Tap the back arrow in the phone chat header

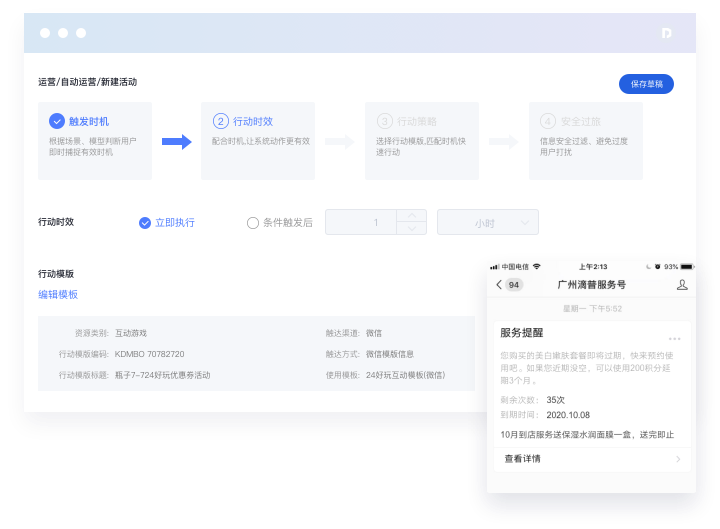[499, 285]
